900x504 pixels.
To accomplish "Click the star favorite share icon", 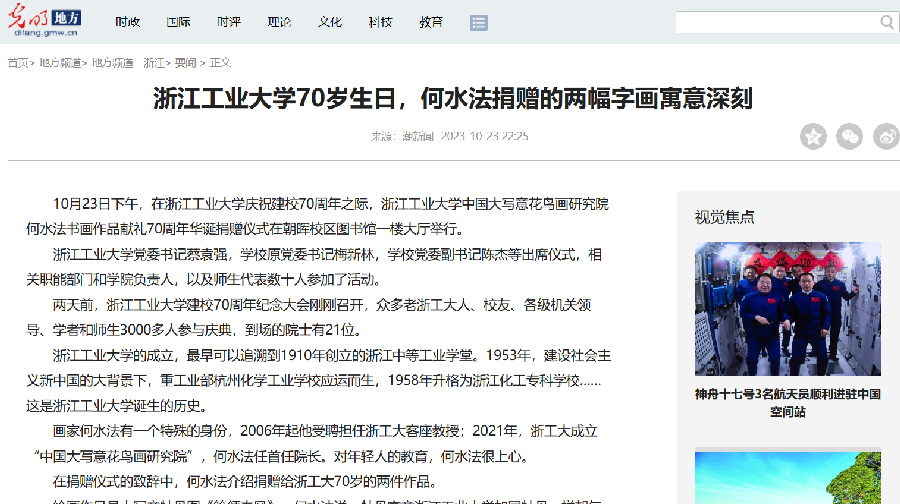I will pyautogui.click(x=813, y=136).
